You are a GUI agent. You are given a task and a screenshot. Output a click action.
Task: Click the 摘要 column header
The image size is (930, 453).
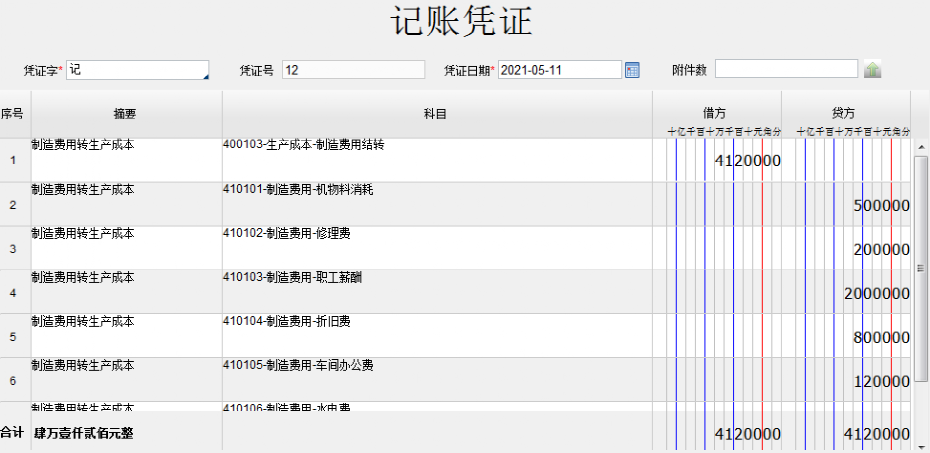(x=126, y=114)
